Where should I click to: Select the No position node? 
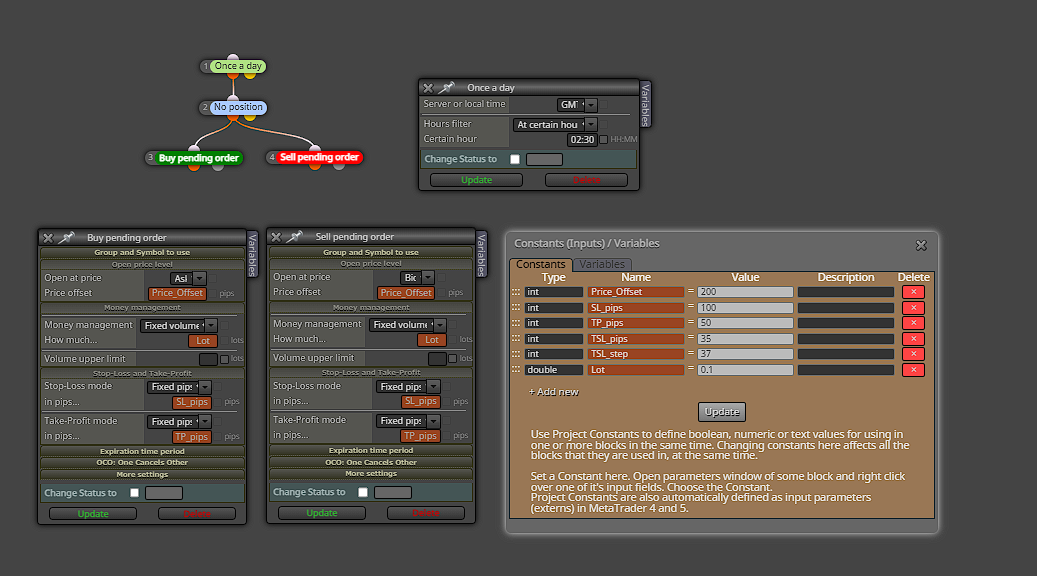238,107
